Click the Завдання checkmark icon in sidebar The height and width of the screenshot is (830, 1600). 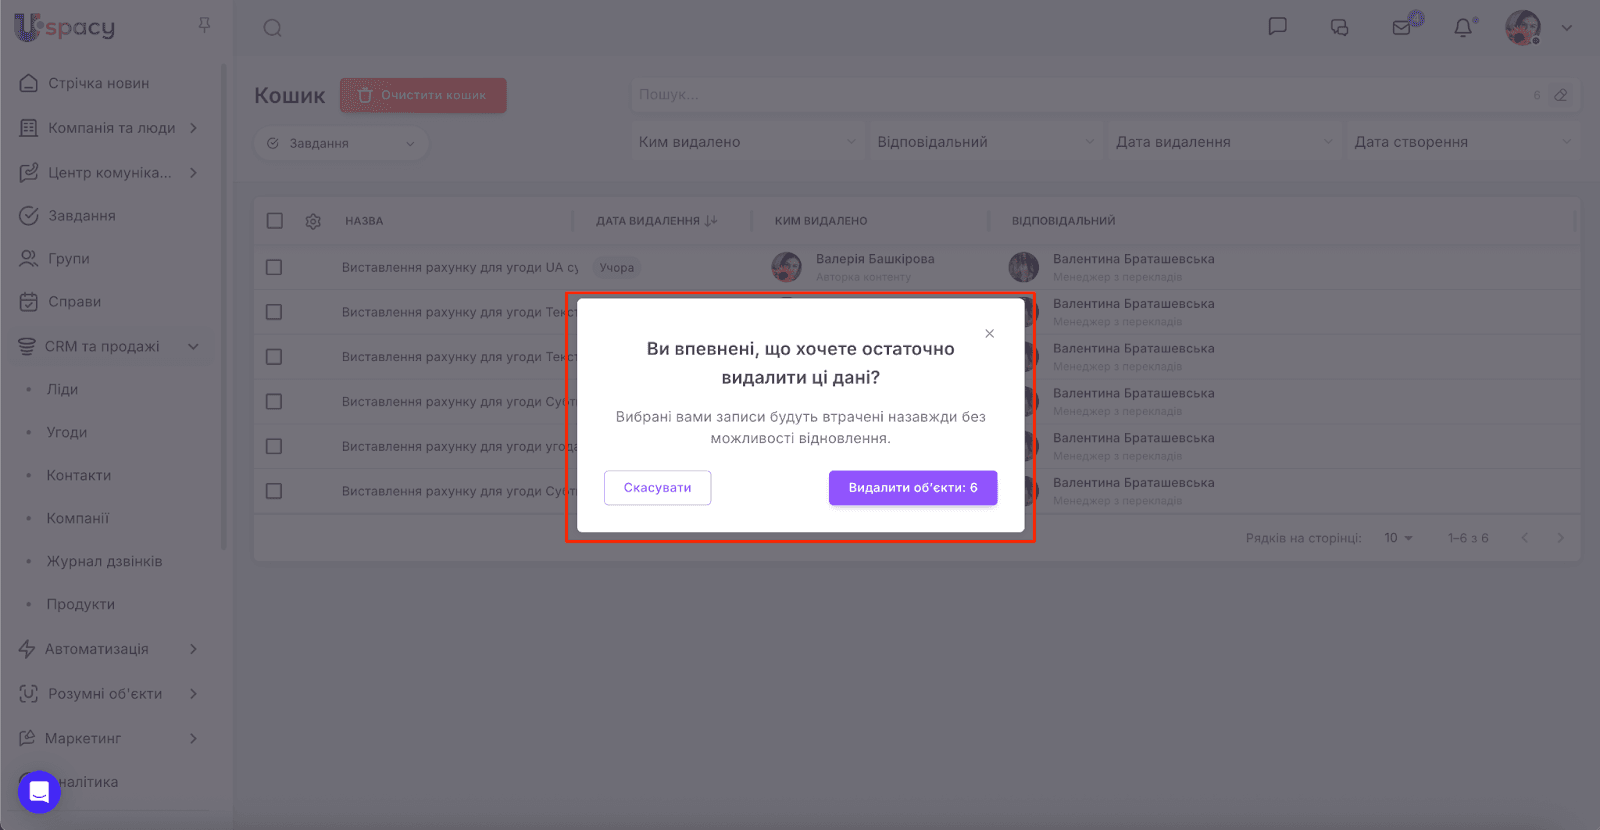point(29,216)
